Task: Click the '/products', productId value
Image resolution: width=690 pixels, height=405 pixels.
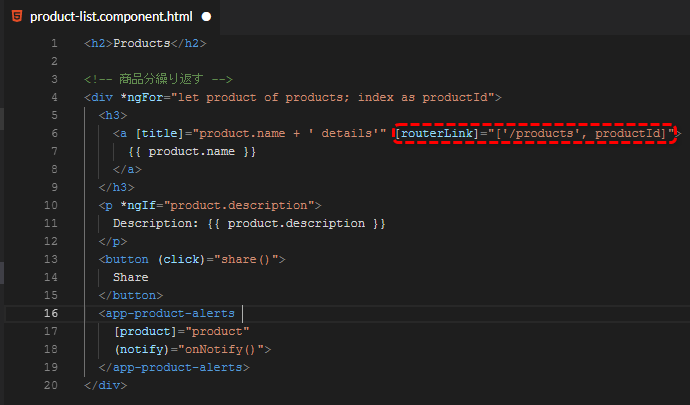Action: coord(581,133)
